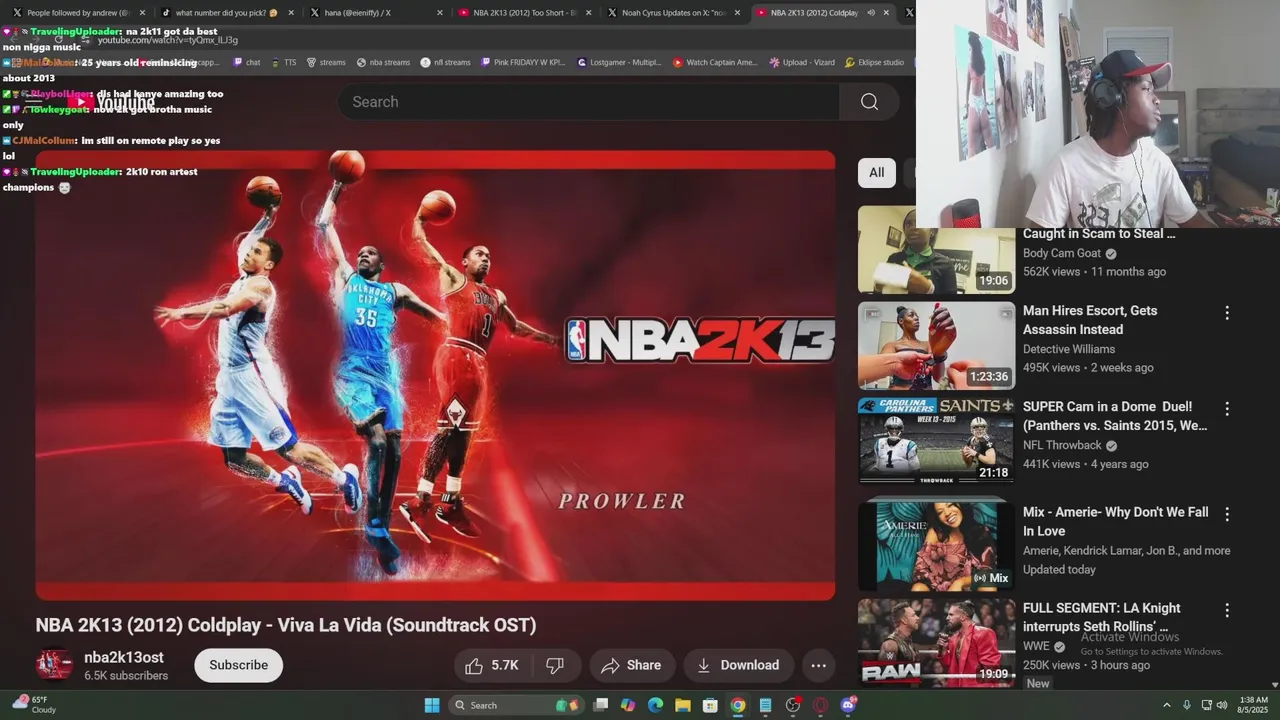This screenshot has height=720, width=1280.
Task: Click the YouTube search magnifier button
Action: 869,102
